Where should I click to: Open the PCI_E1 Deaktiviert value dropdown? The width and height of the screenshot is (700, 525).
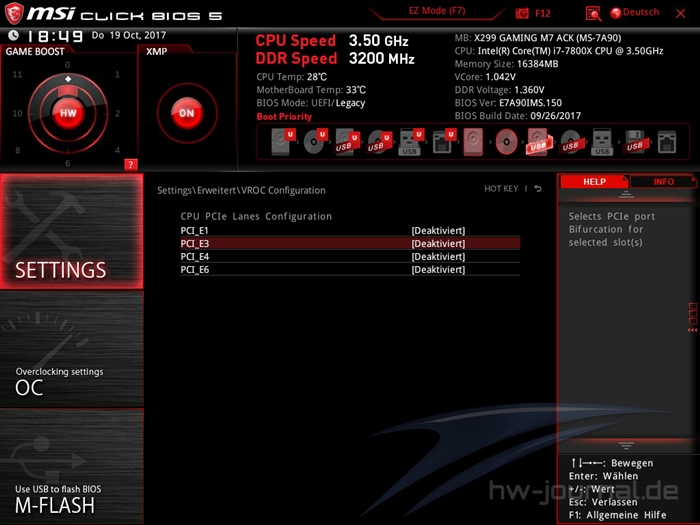[x=438, y=231]
